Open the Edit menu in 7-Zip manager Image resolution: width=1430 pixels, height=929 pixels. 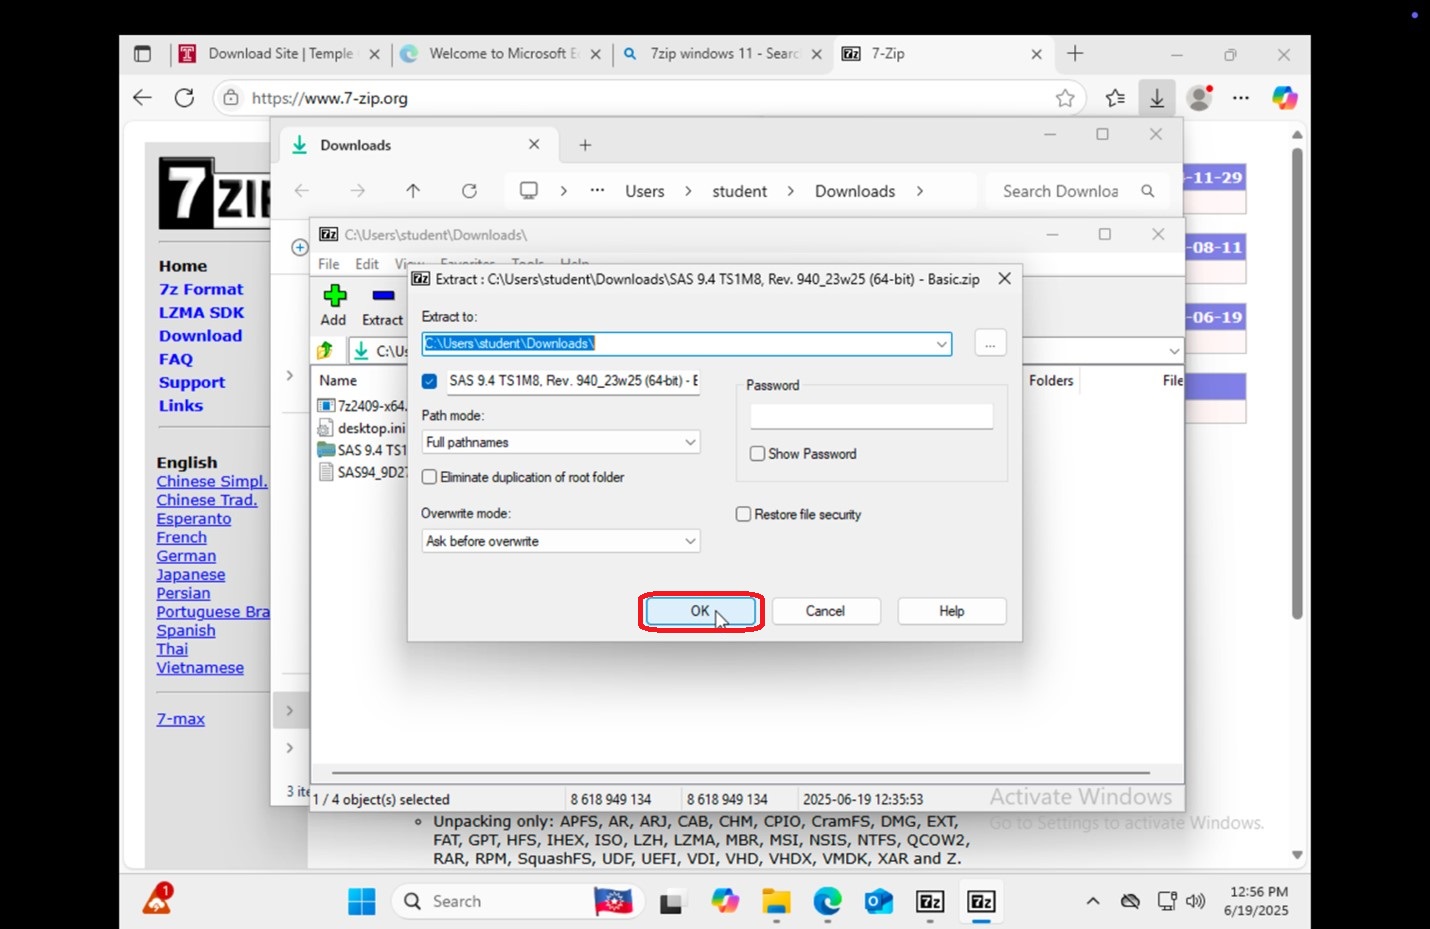(x=367, y=264)
